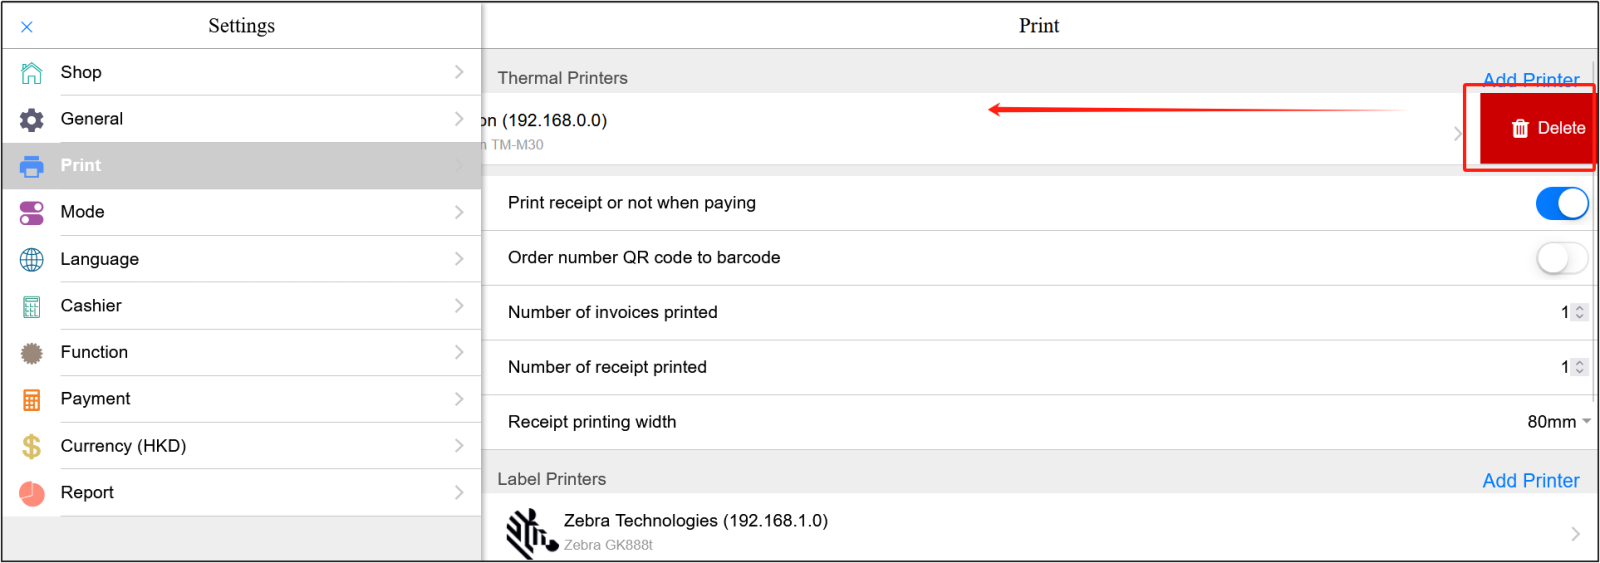
Task: Click the Currency dollar sign icon
Action: 32,446
